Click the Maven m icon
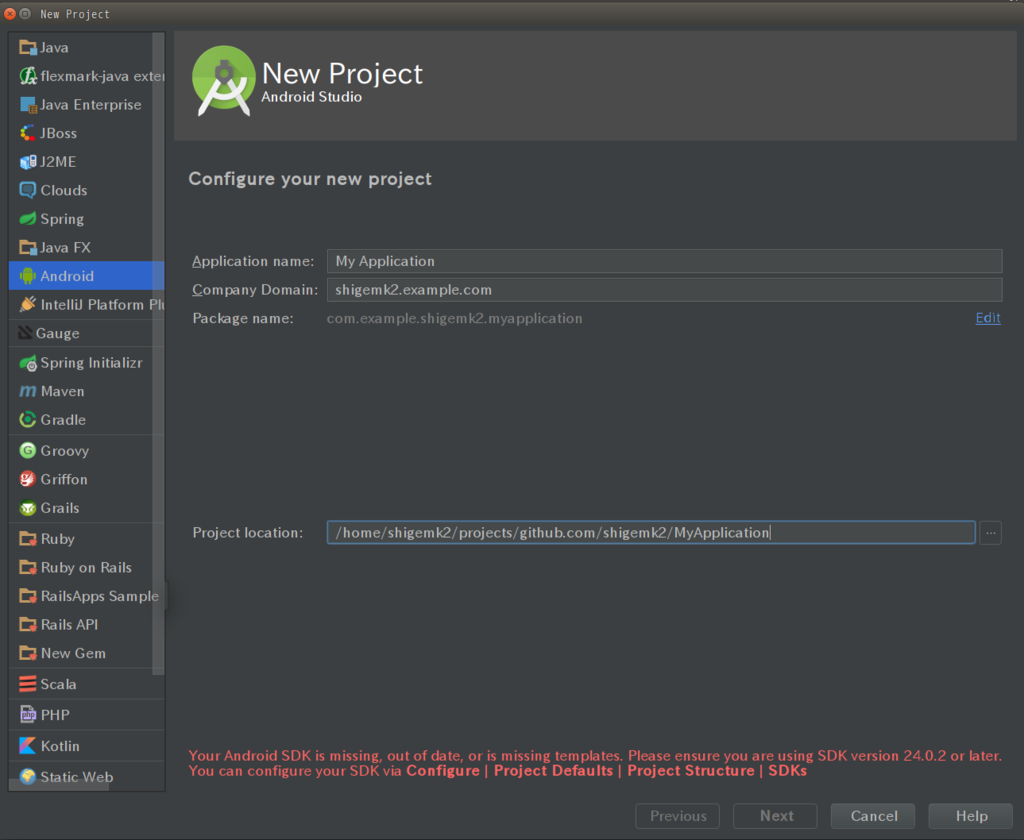 [x=27, y=391]
